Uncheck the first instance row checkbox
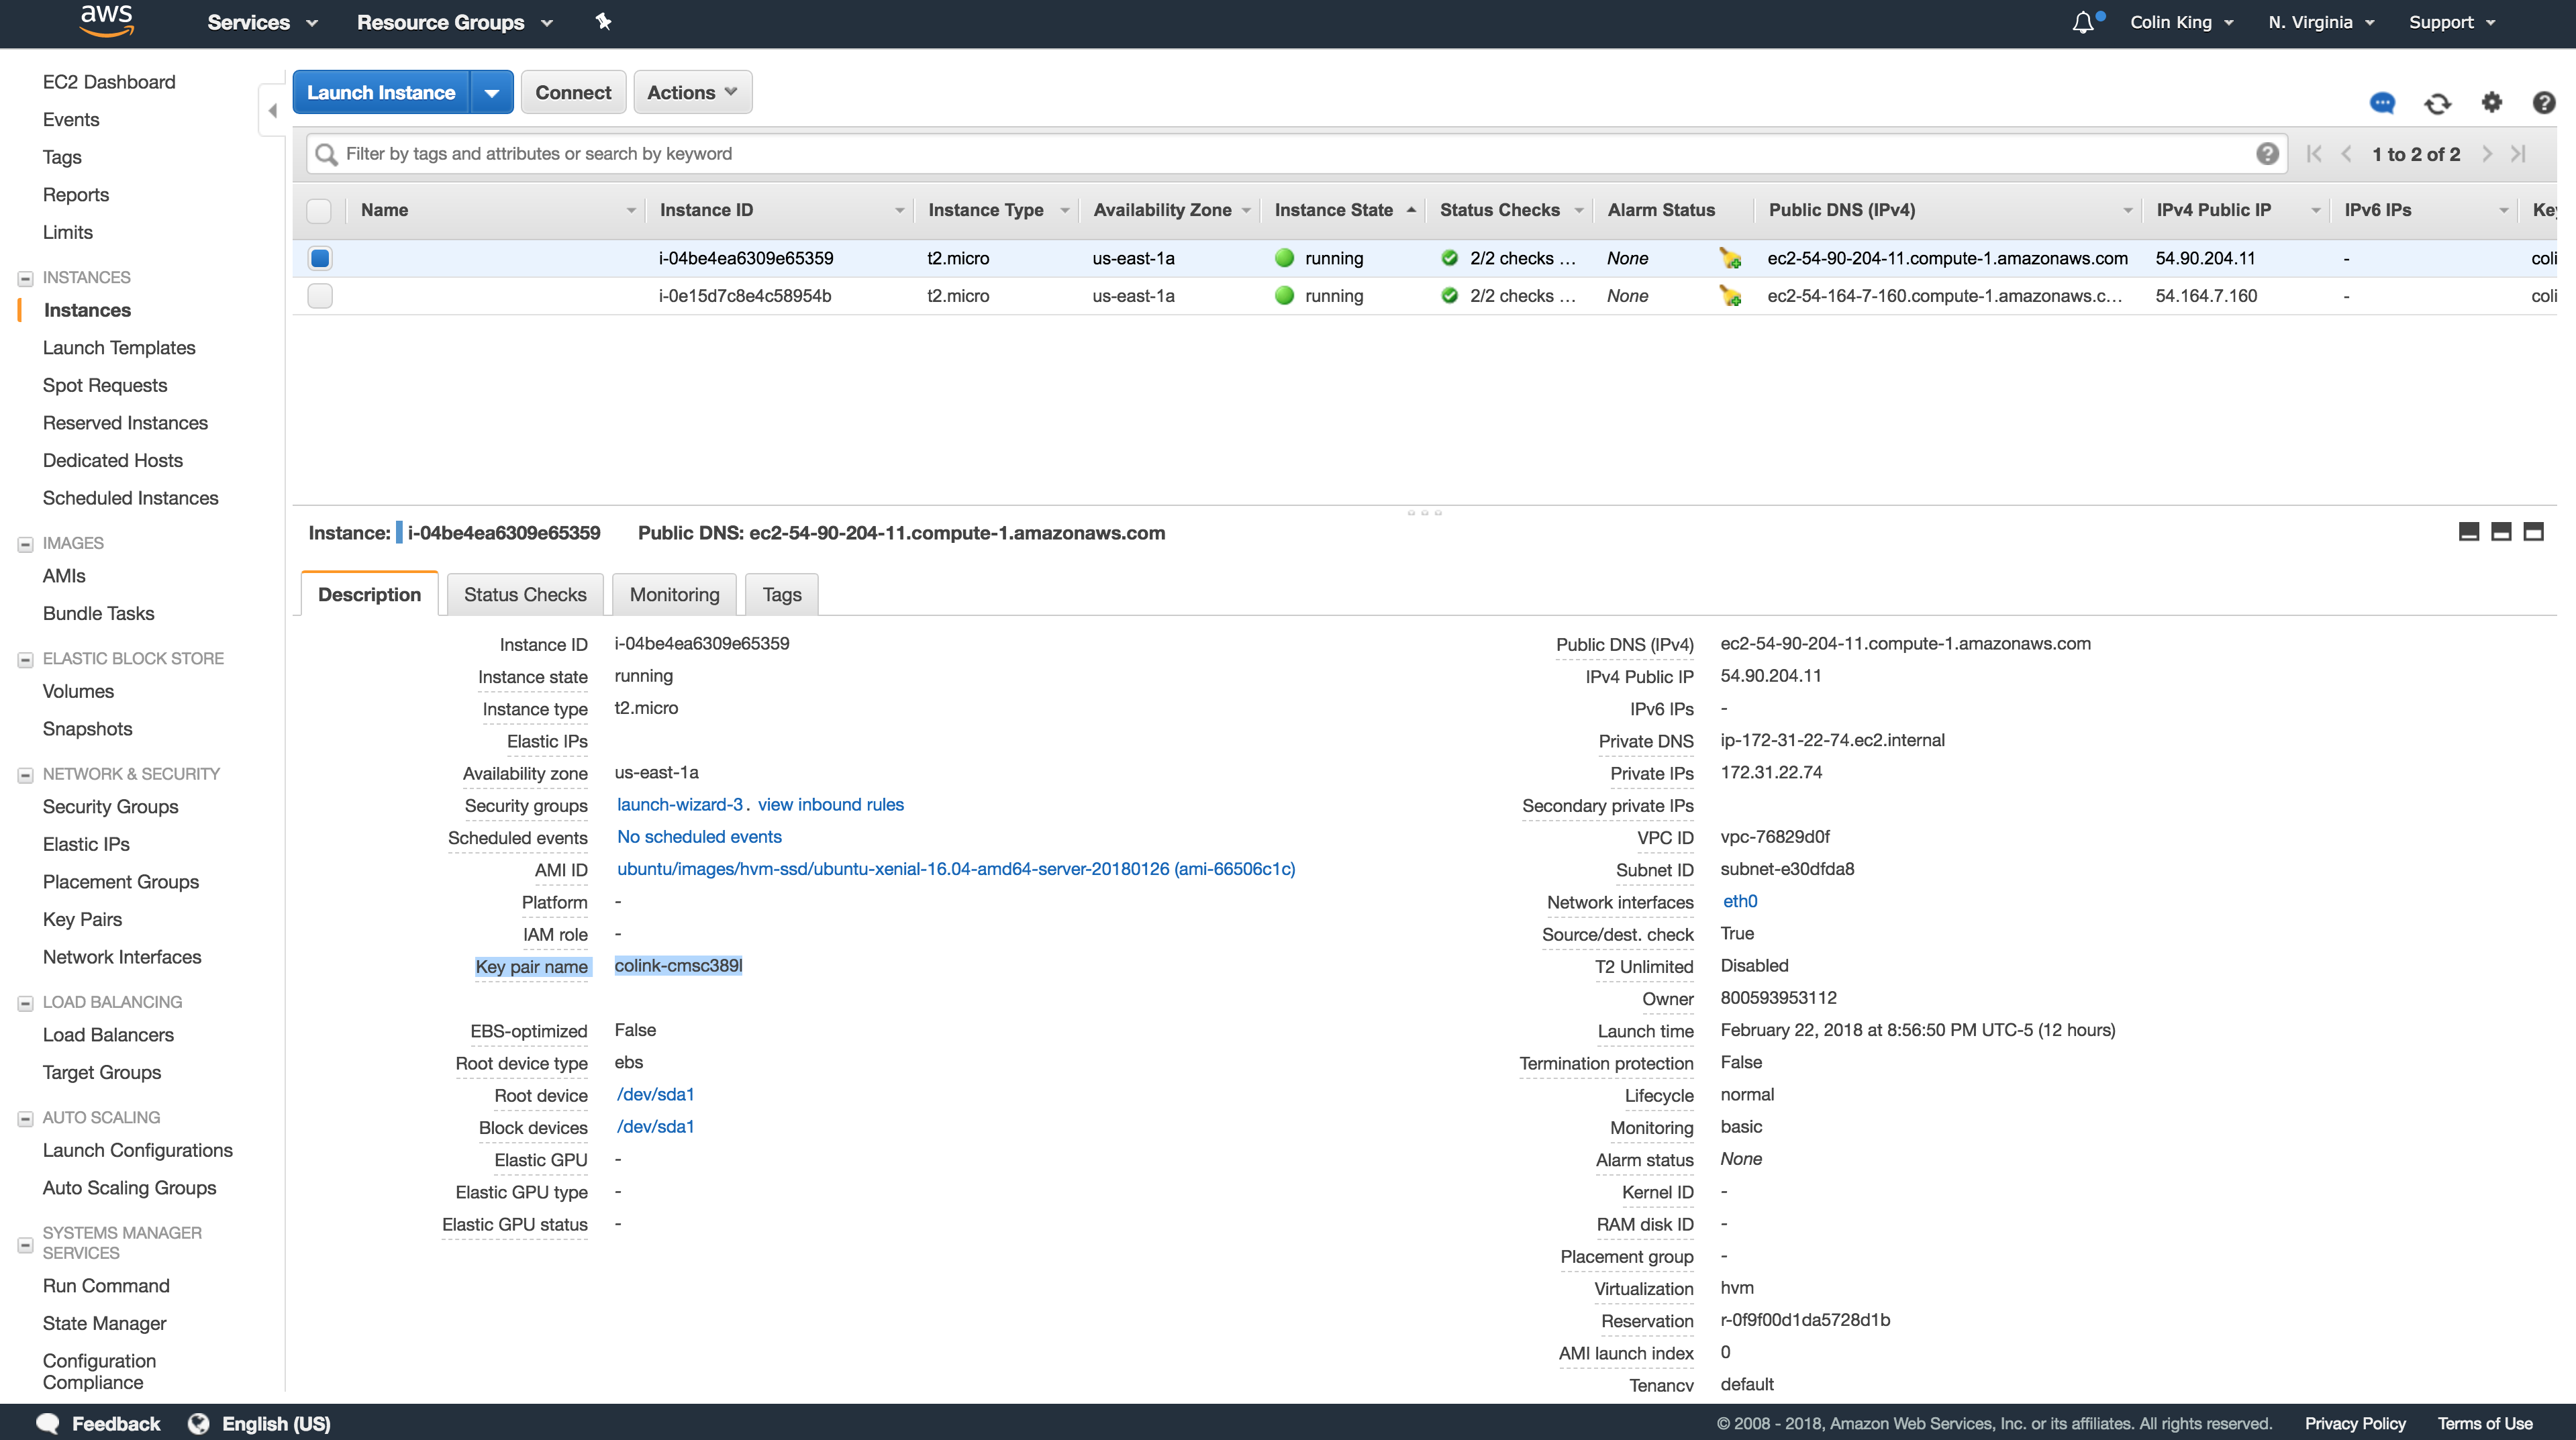The image size is (2576, 1440). pos(320,258)
